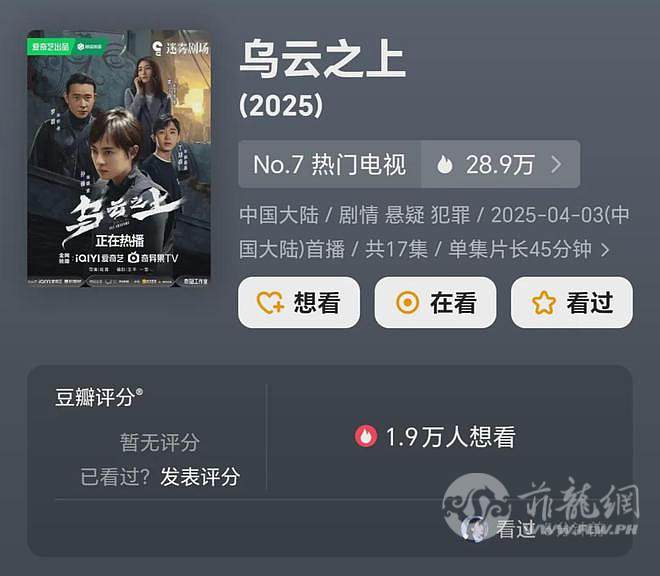The height and width of the screenshot is (576, 660).
Task: Open the 豆瓣评分 heading
Action: (x=98, y=397)
